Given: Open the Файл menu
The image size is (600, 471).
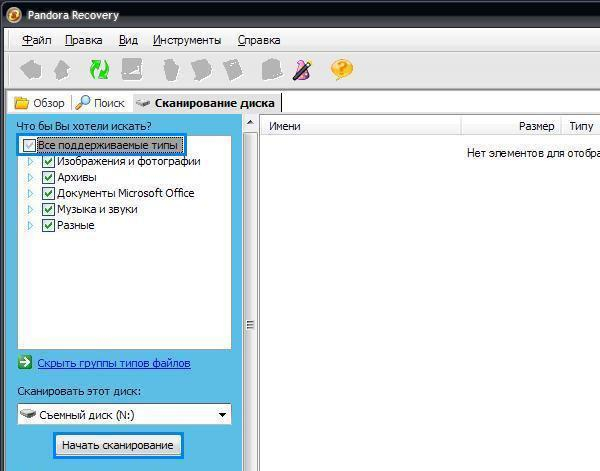Looking at the screenshot, I should coord(37,40).
